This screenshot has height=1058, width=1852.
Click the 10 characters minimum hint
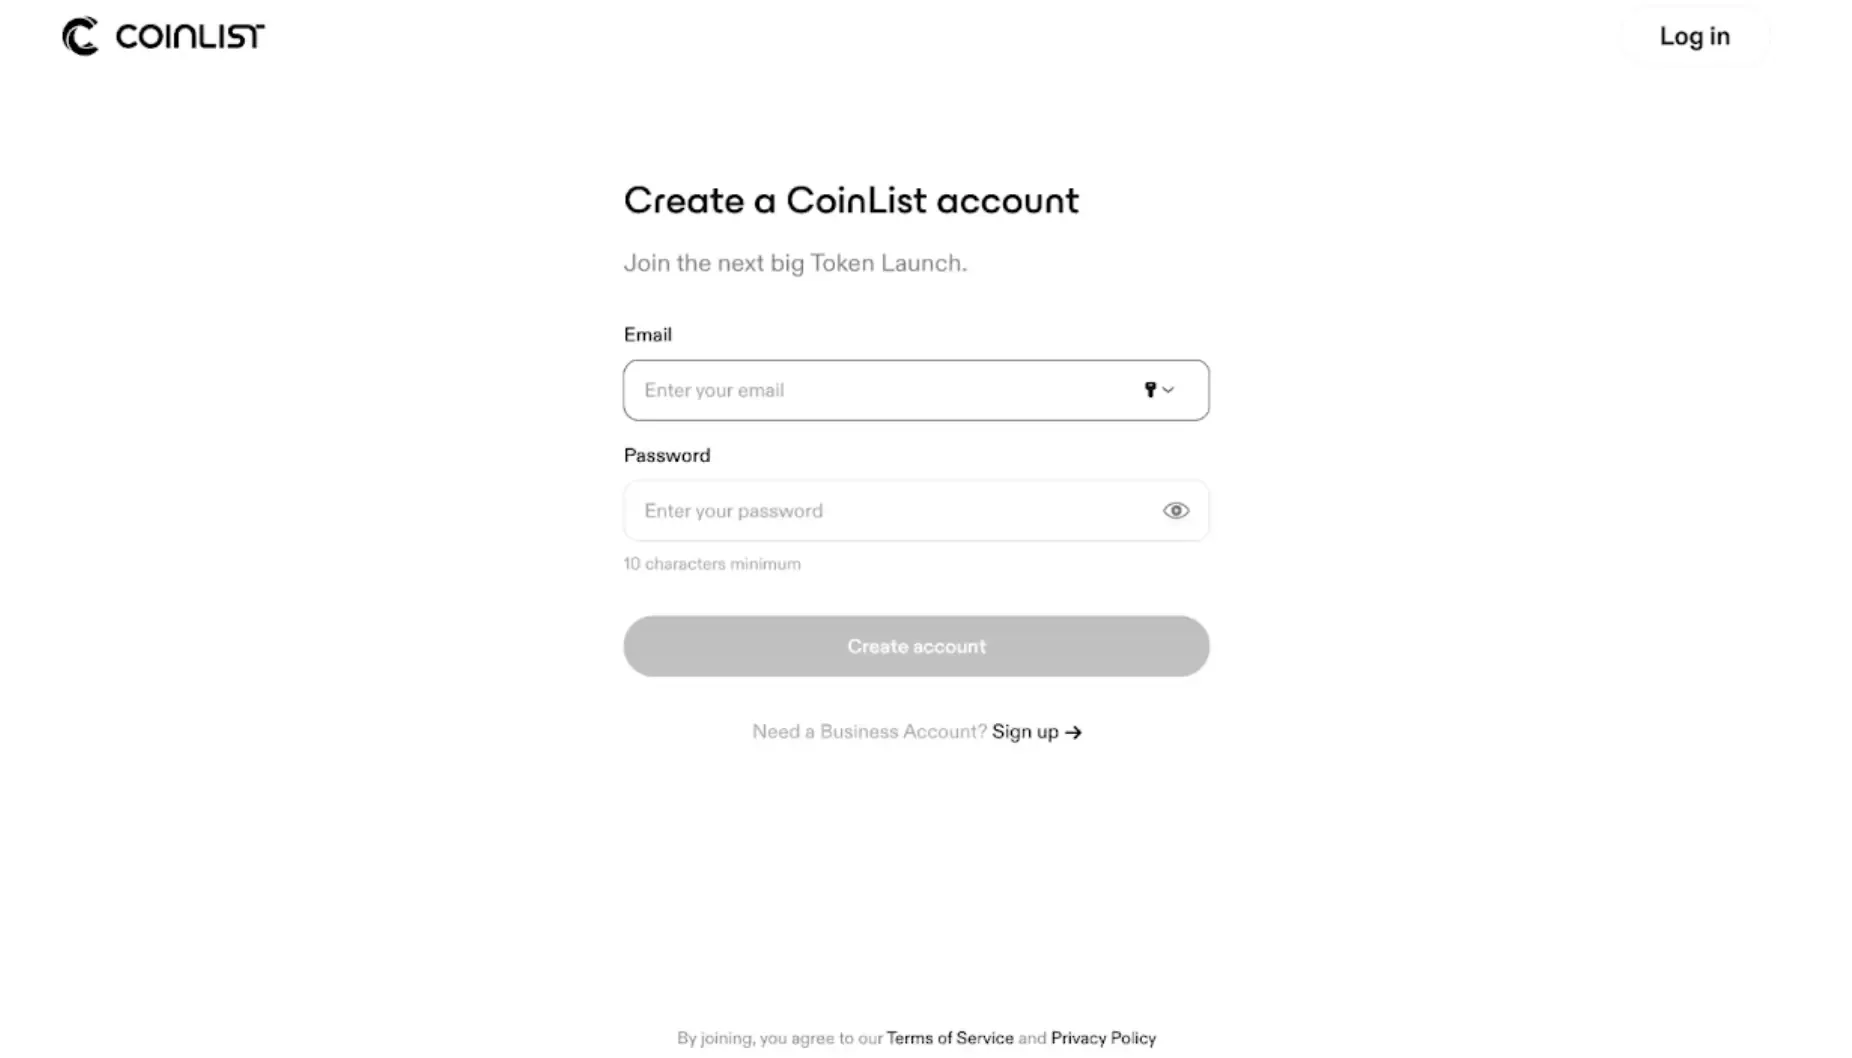click(x=712, y=564)
